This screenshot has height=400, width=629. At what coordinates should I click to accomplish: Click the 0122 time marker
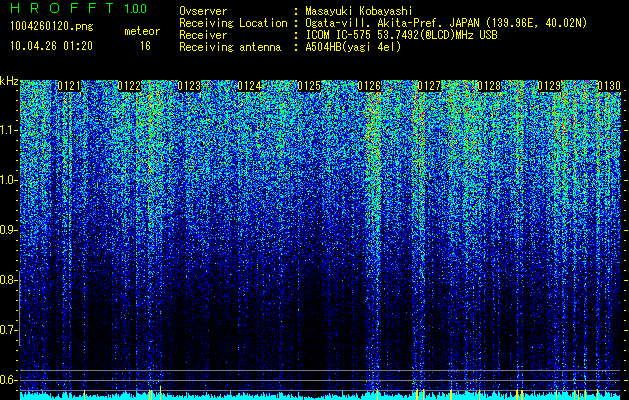click(x=129, y=86)
